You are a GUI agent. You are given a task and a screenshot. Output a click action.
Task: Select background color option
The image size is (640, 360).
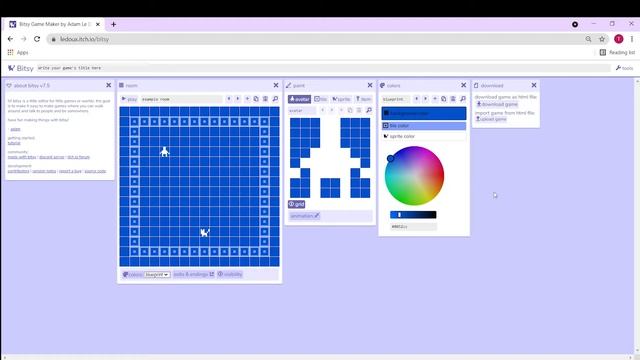click(x=424, y=113)
